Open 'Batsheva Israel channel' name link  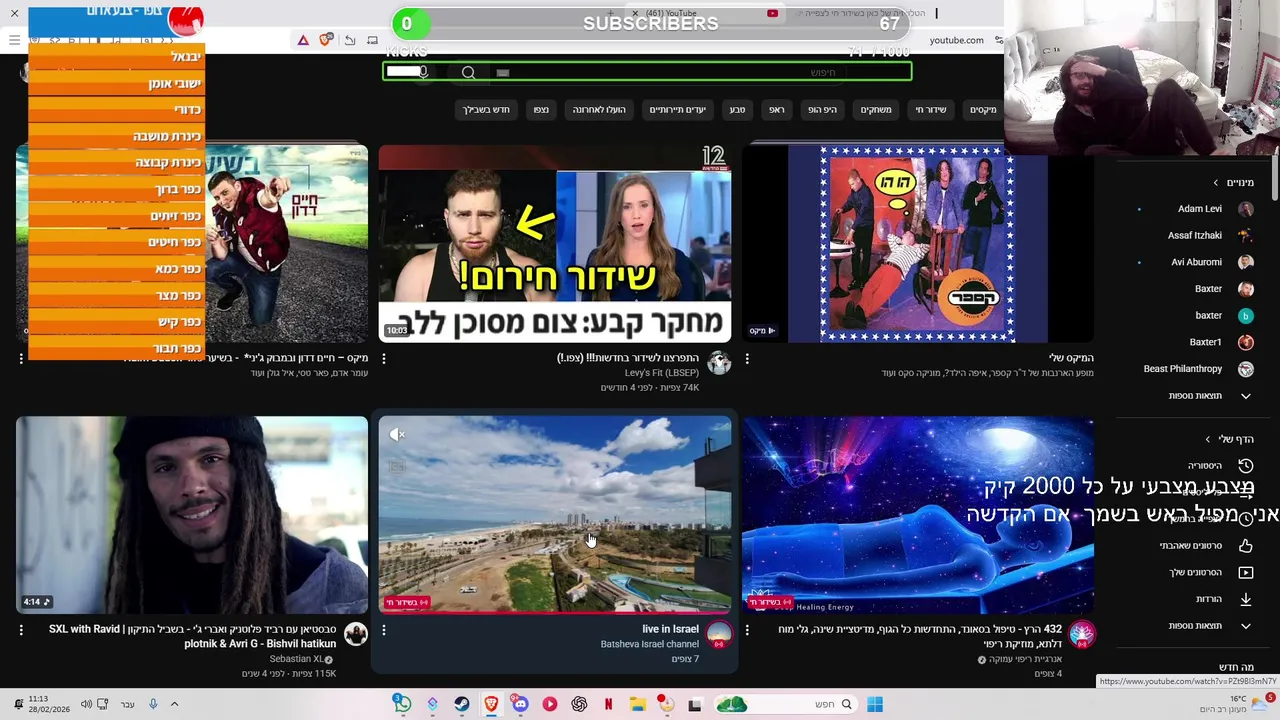point(649,644)
